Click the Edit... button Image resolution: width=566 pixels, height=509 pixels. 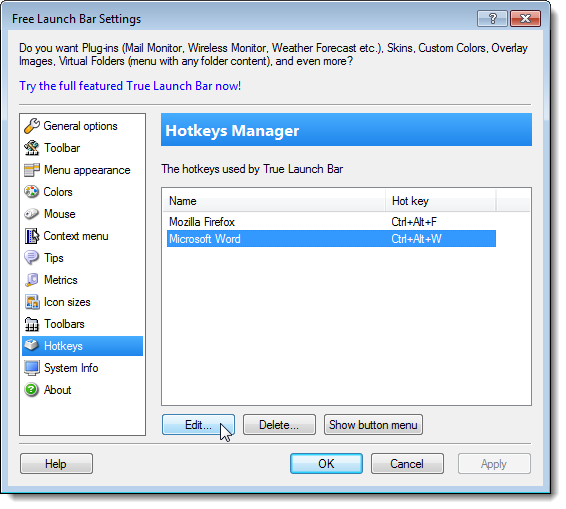(x=198, y=425)
